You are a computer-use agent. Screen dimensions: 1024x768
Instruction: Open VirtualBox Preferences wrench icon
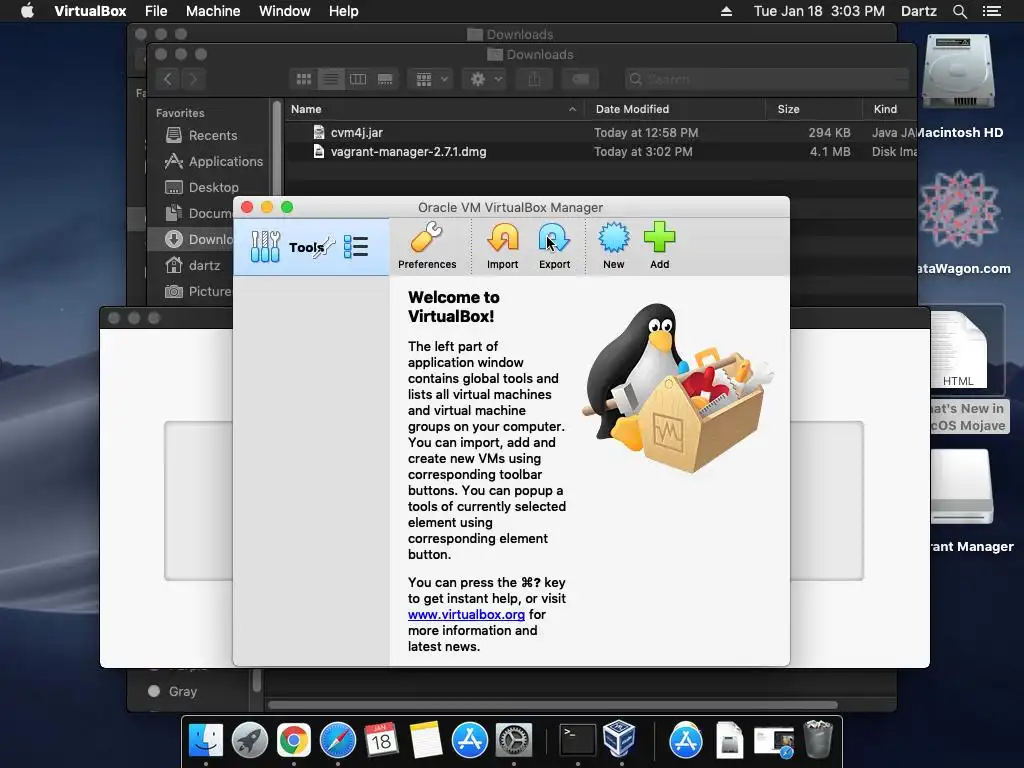(427, 238)
